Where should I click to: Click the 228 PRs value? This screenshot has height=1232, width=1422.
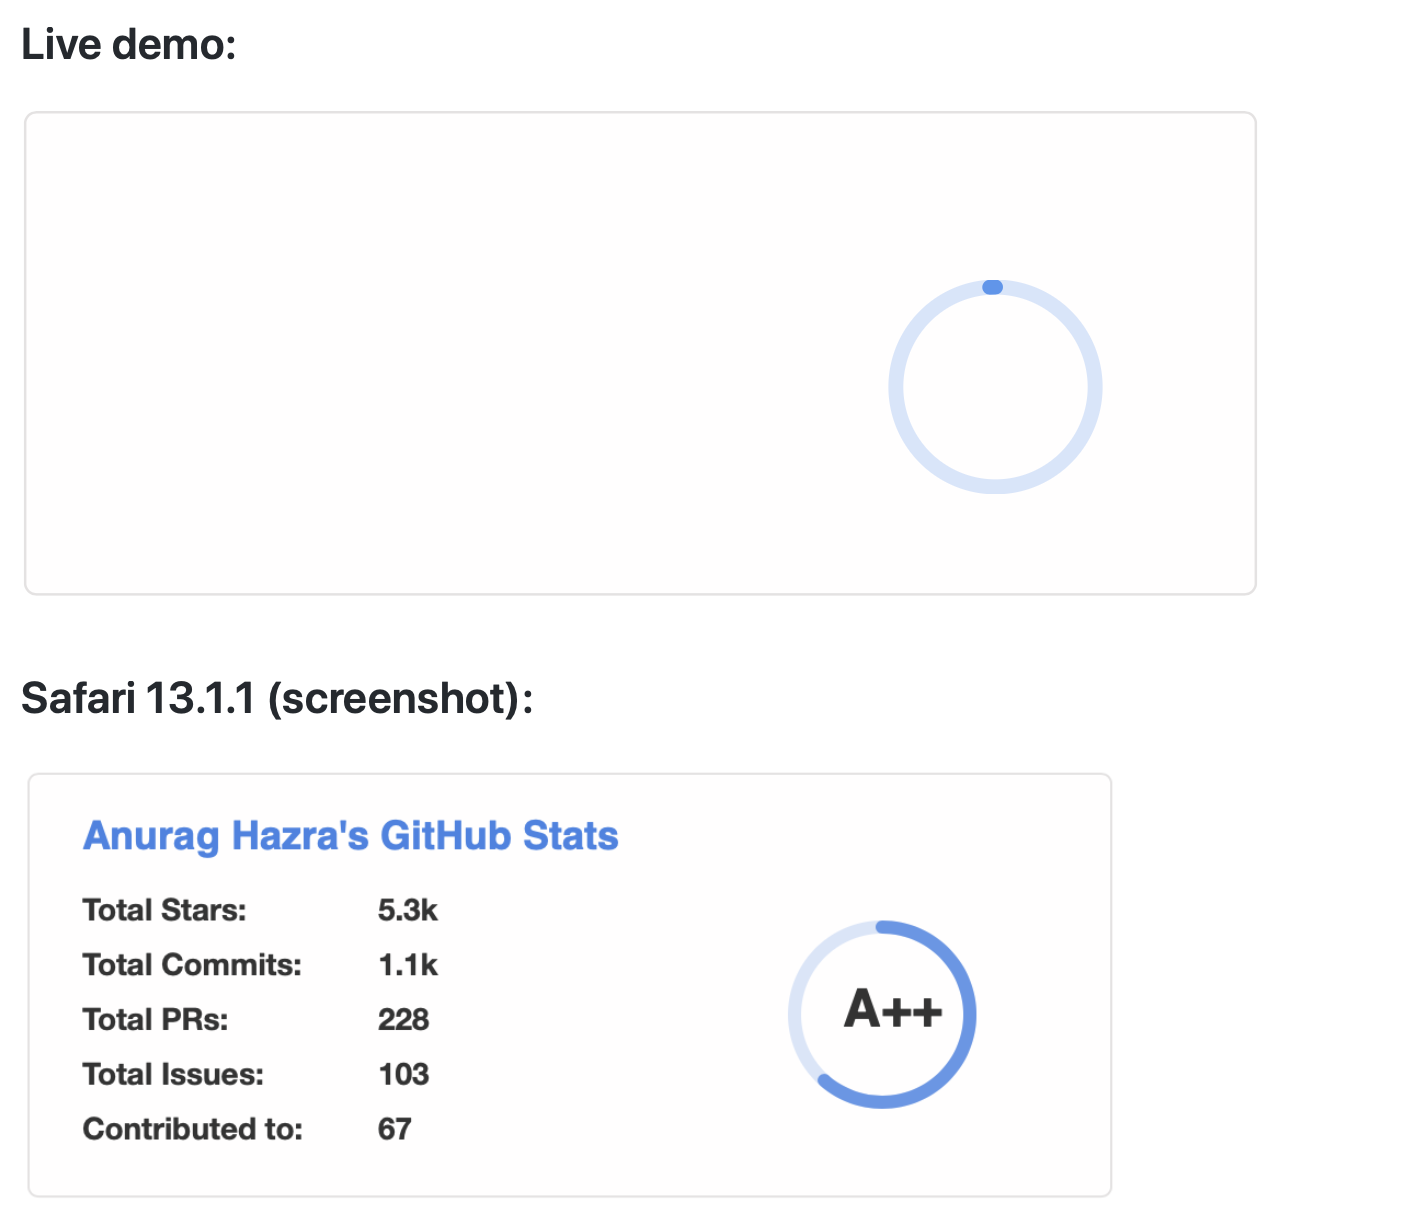pyautogui.click(x=404, y=1019)
